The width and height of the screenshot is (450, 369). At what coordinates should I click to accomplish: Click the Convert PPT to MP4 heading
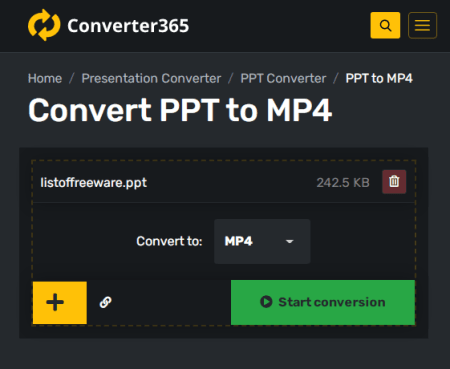coord(180,110)
